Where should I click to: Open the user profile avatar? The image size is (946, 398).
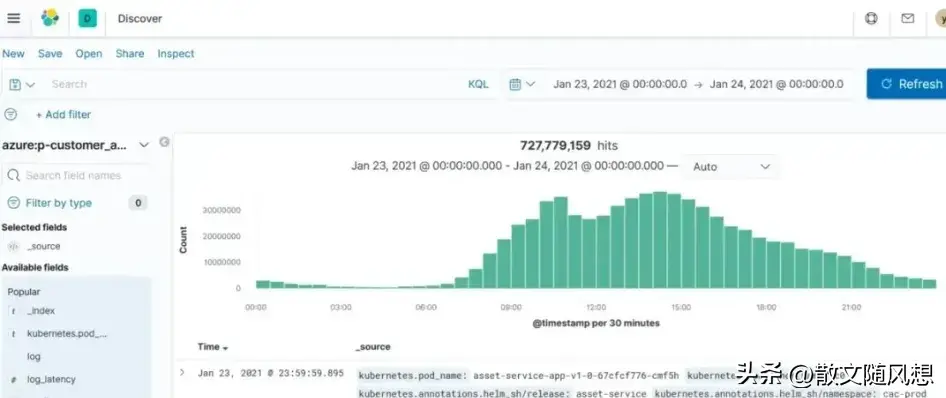941,18
